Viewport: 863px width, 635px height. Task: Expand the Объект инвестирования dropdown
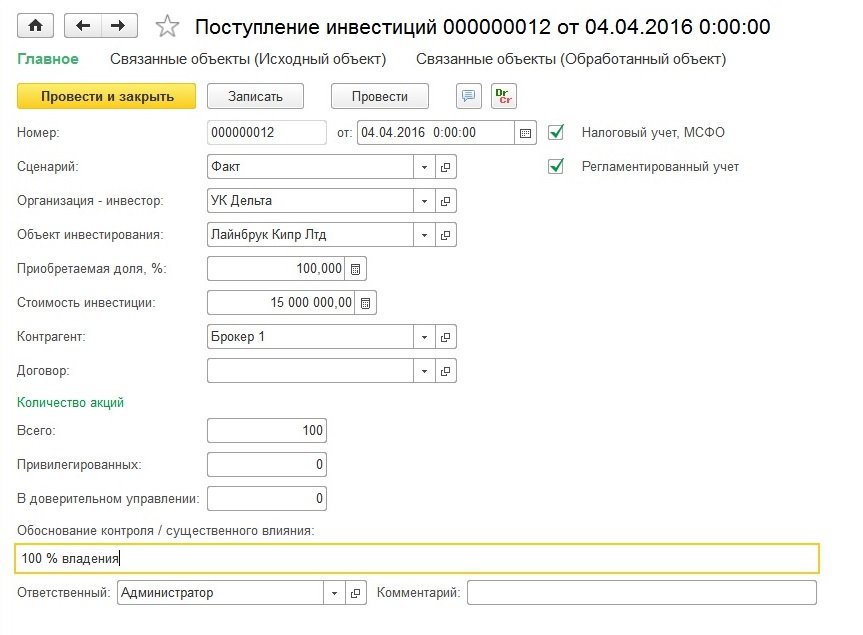pyautogui.click(x=424, y=235)
